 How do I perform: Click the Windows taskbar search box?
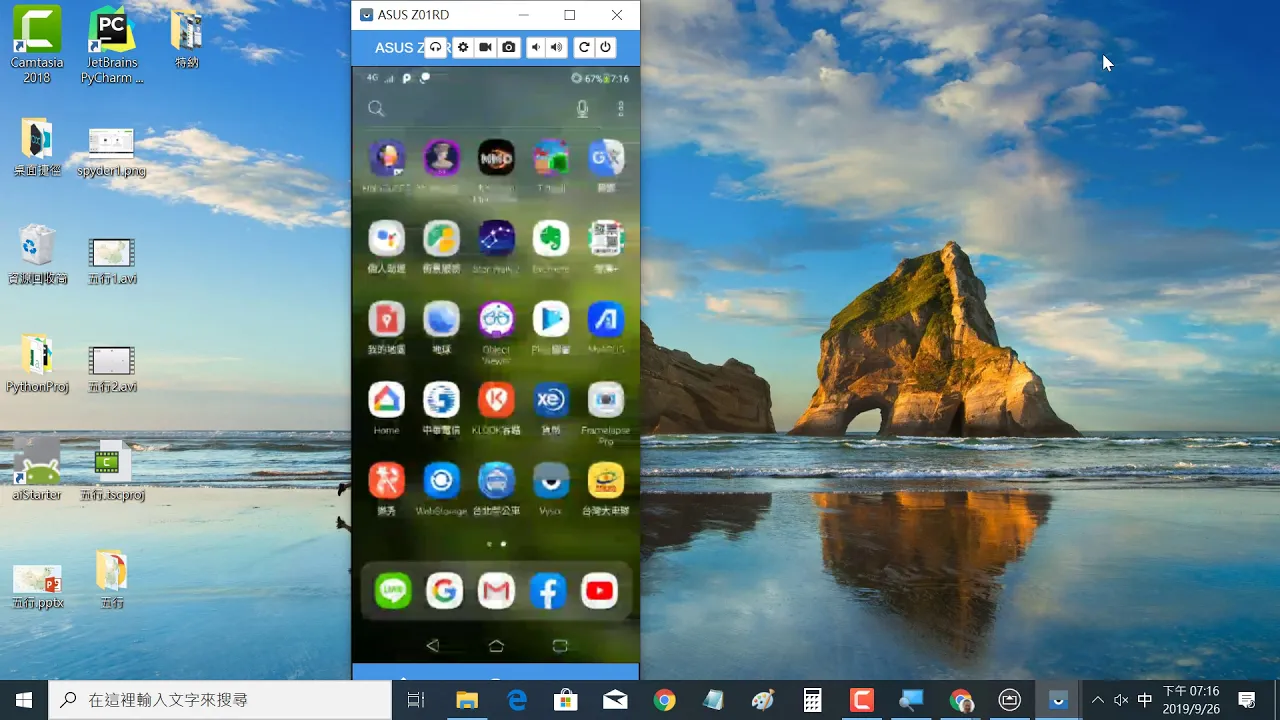coord(220,700)
